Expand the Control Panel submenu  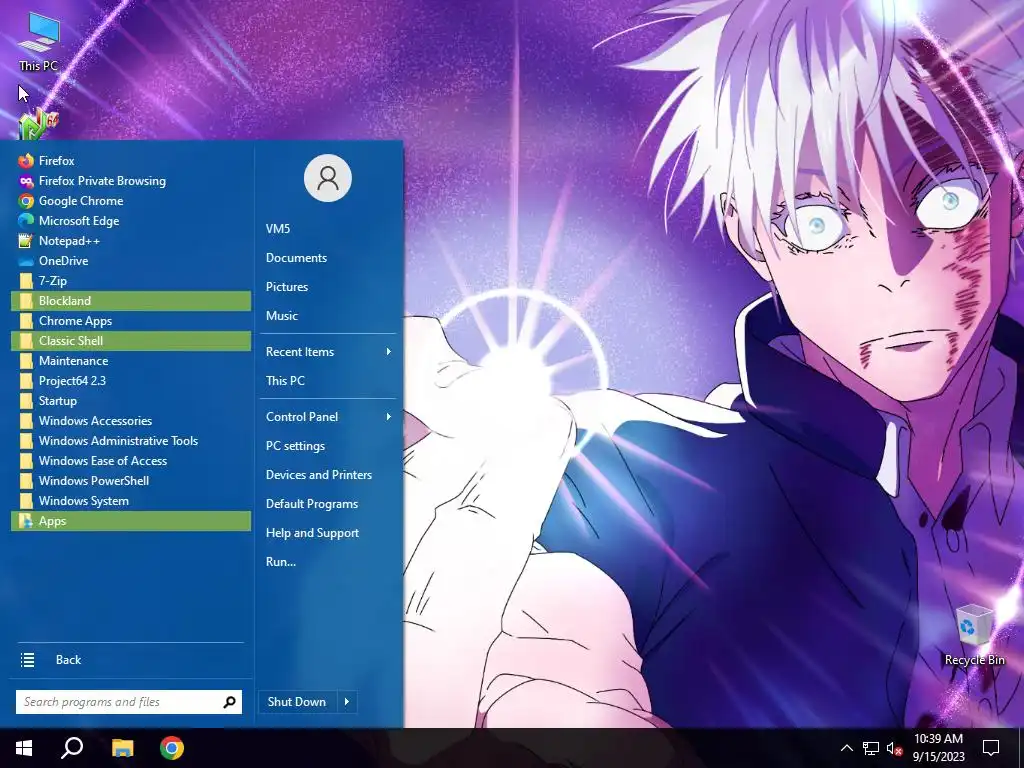click(328, 417)
